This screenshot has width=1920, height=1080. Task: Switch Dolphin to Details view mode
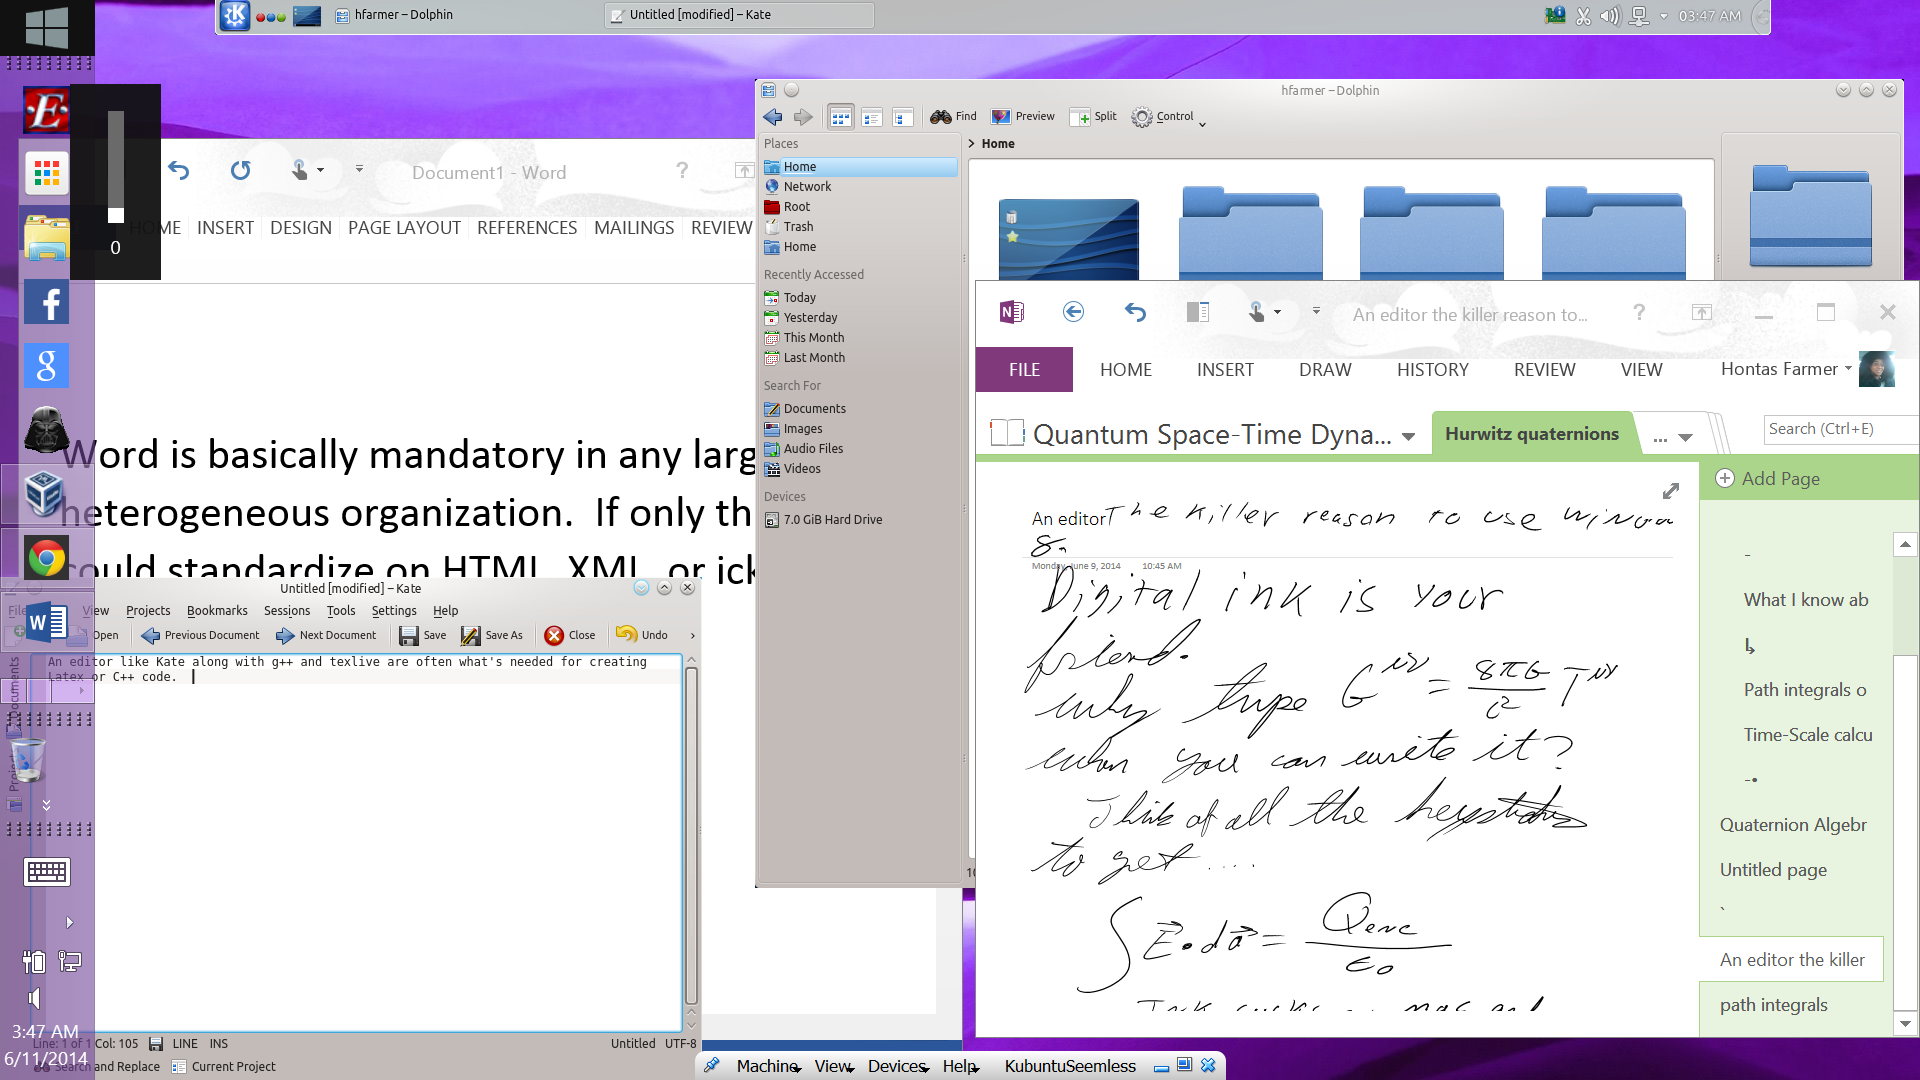pyautogui.click(x=902, y=118)
